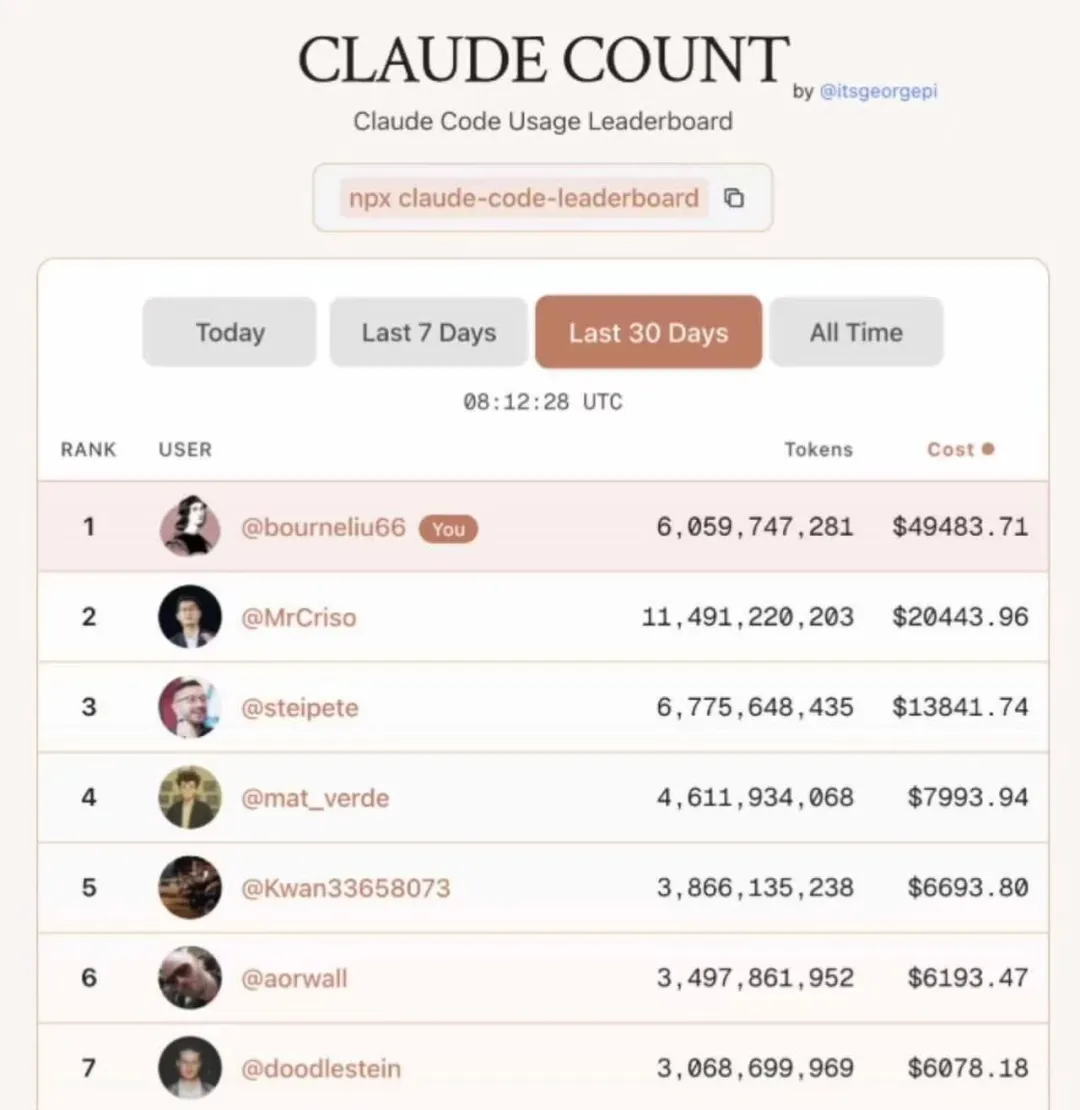
Task: Copy the npx command with the copy icon
Action: tap(734, 198)
